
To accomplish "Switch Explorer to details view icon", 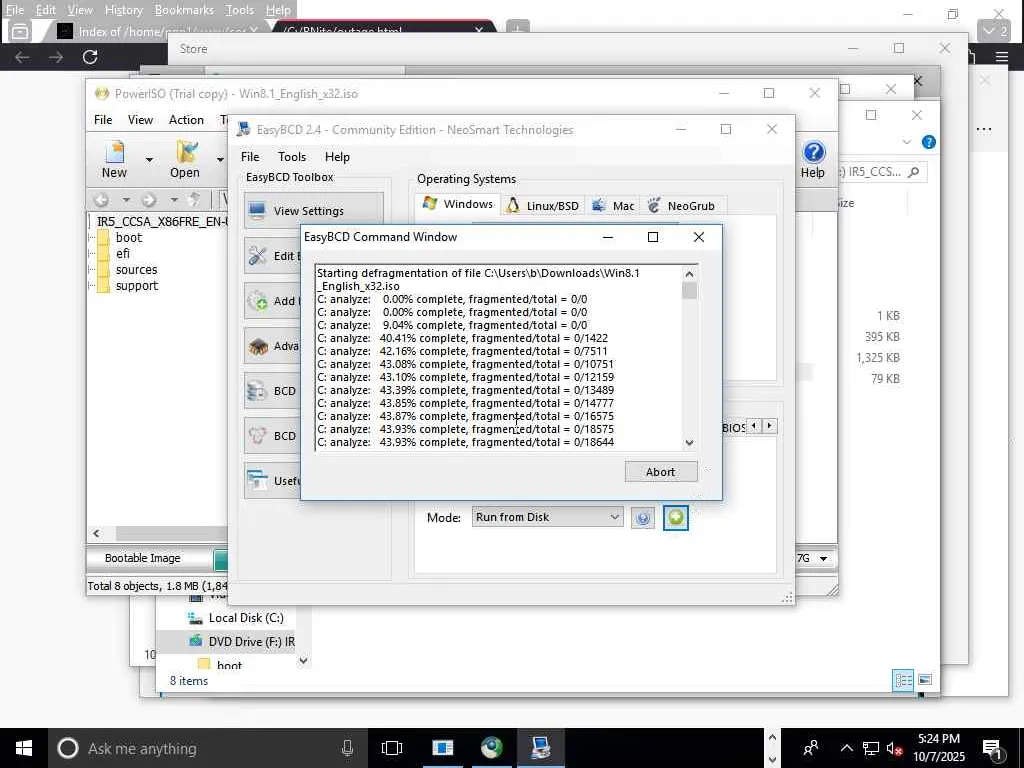I will [x=903, y=680].
